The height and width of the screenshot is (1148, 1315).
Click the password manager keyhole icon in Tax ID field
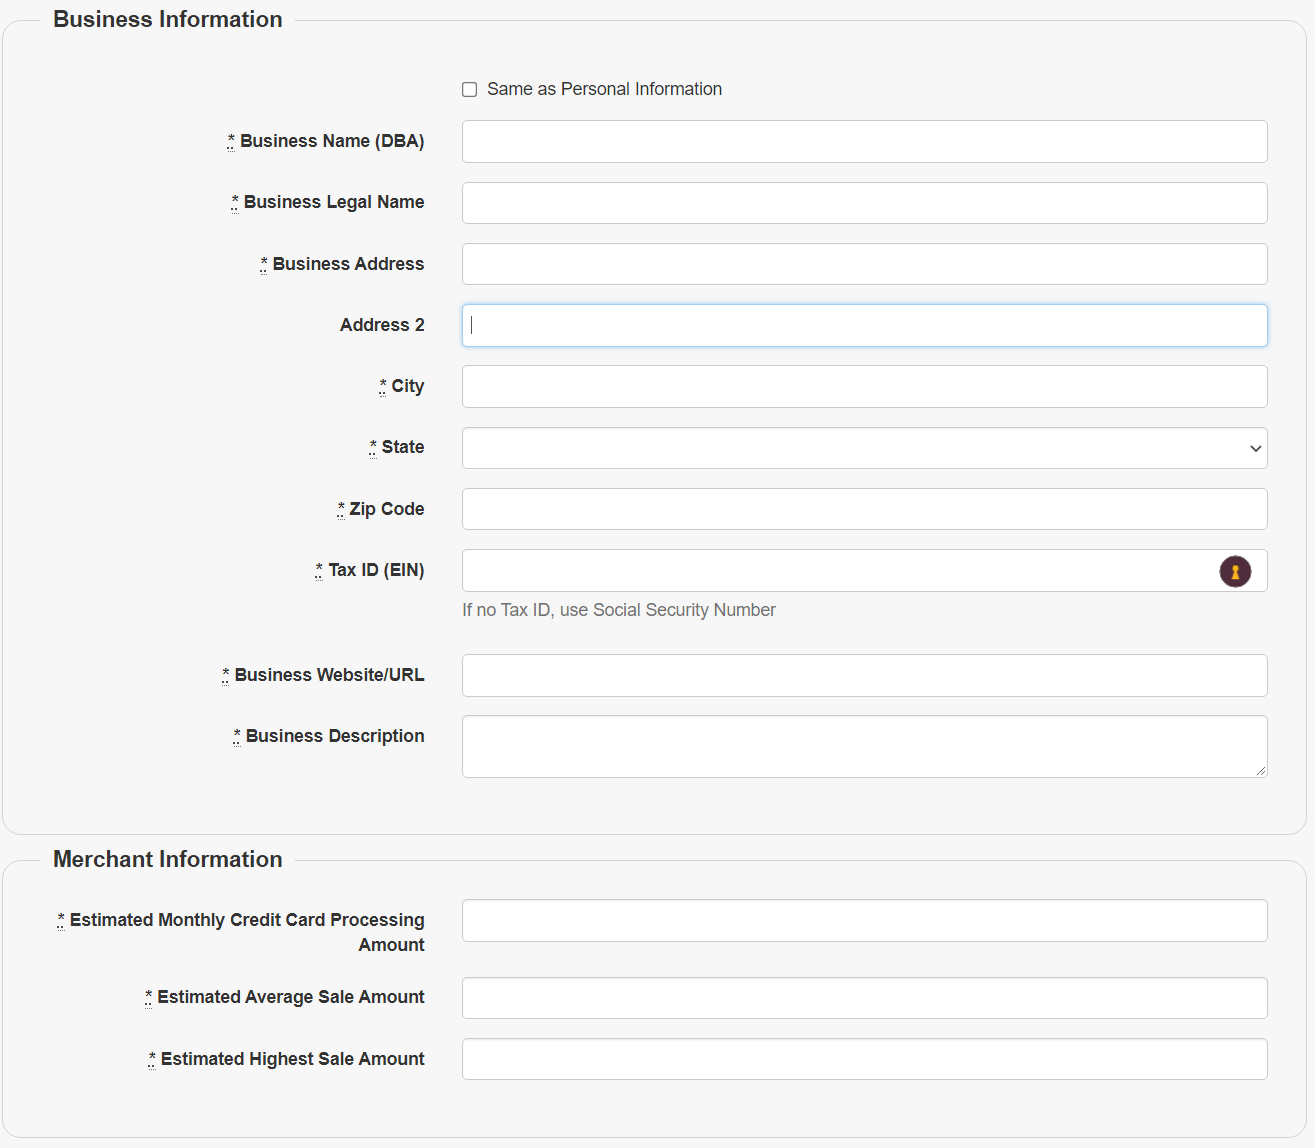[x=1235, y=571]
